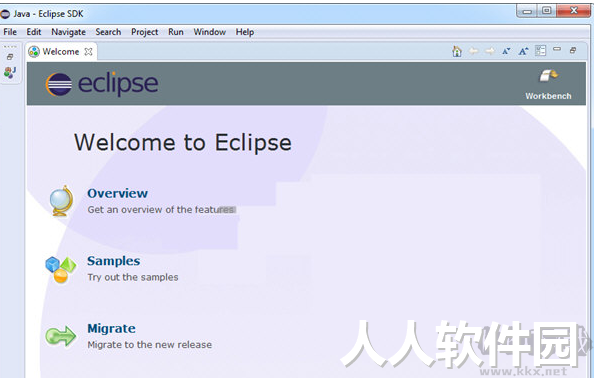
Task: Click the 'Welcome to Eclipse' heading
Action: (x=183, y=143)
